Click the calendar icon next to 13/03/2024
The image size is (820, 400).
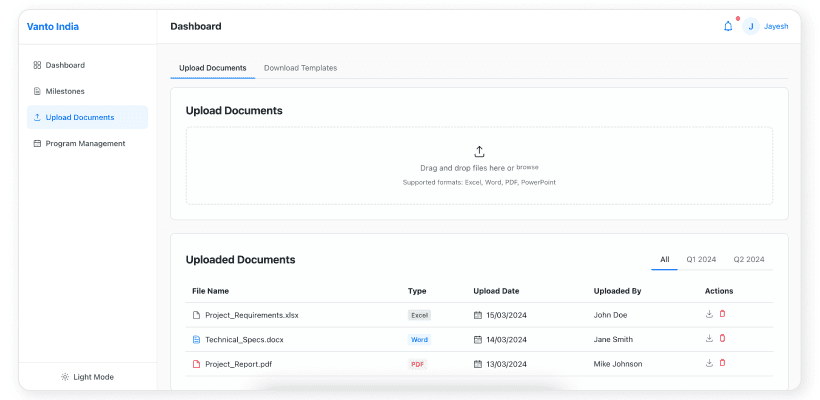tap(477, 364)
